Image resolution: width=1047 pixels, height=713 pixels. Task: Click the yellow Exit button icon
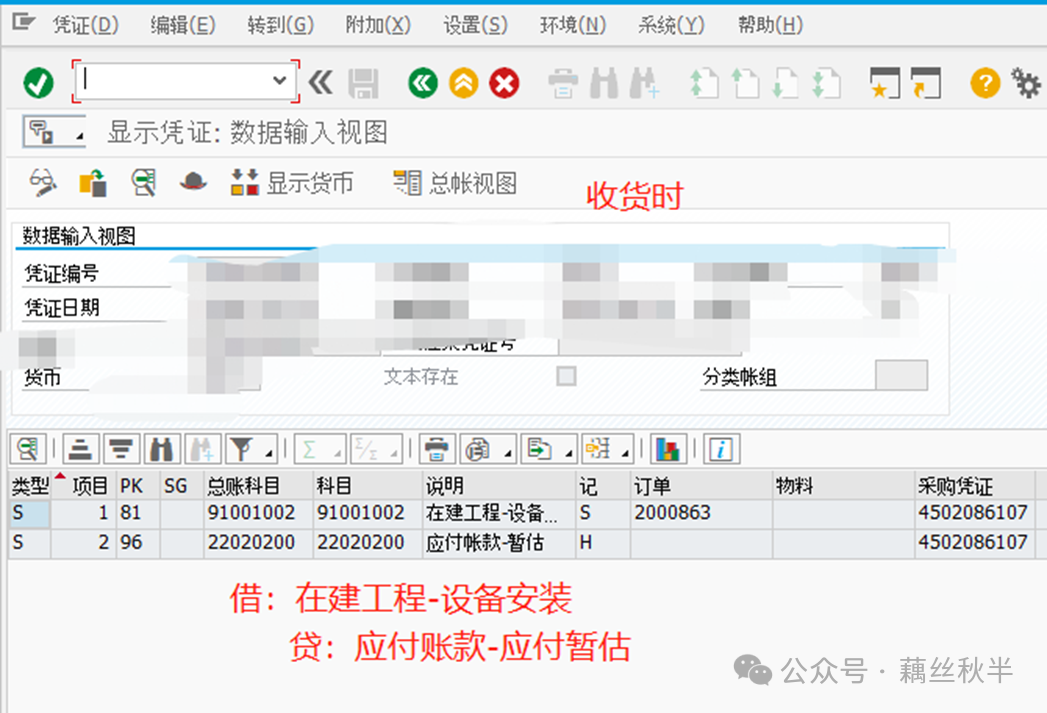click(x=463, y=83)
